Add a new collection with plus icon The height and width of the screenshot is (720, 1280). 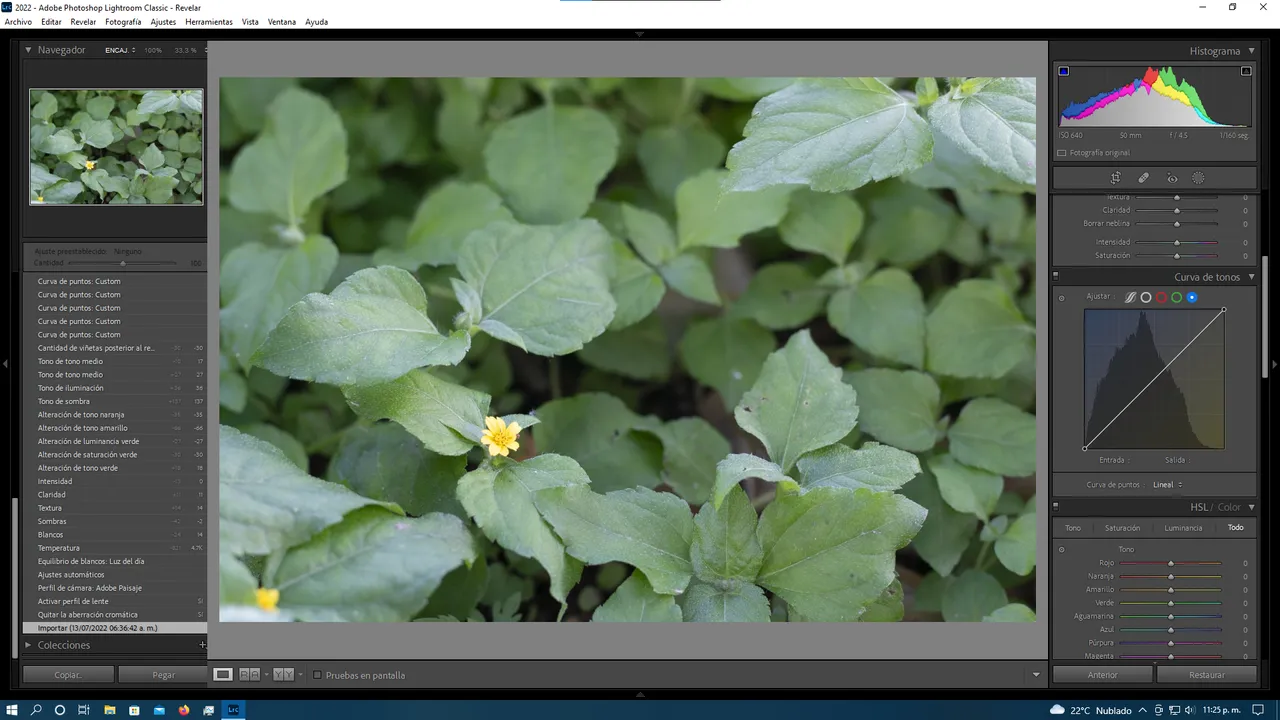tap(202, 645)
